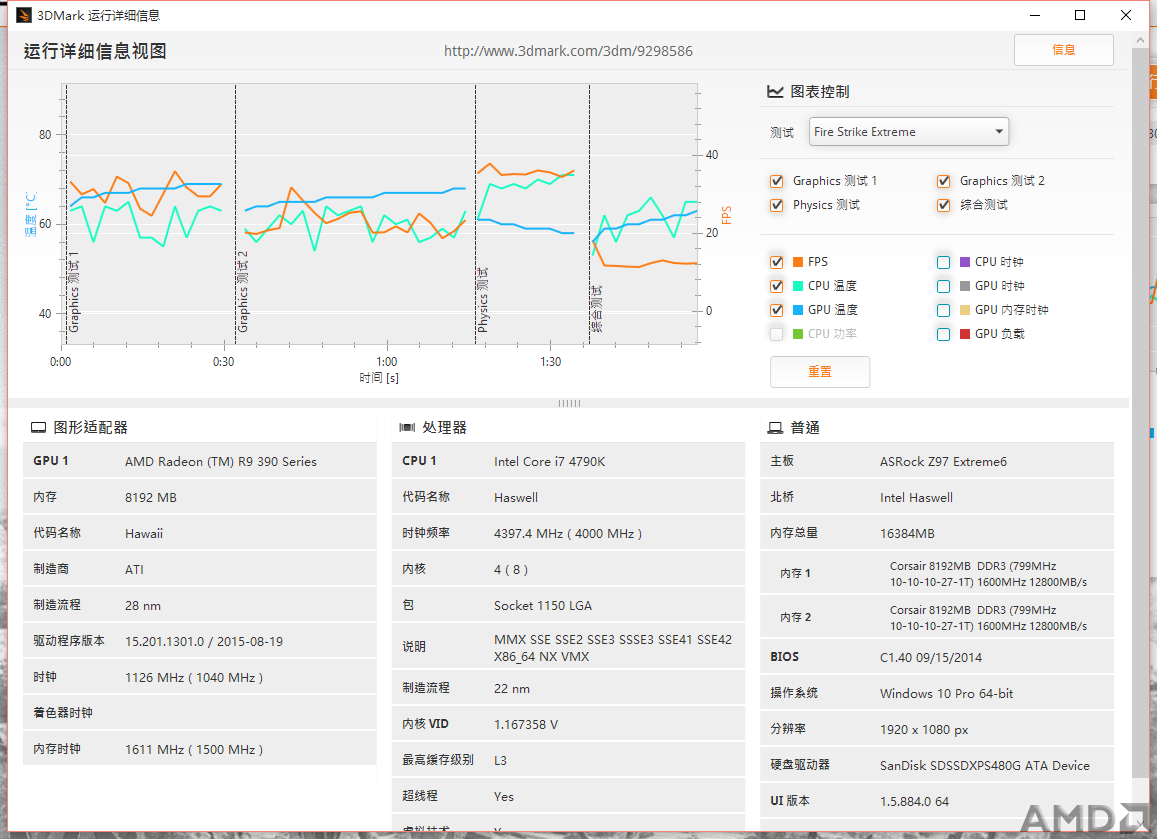Click the 综合测试 marker label in chart

[597, 308]
